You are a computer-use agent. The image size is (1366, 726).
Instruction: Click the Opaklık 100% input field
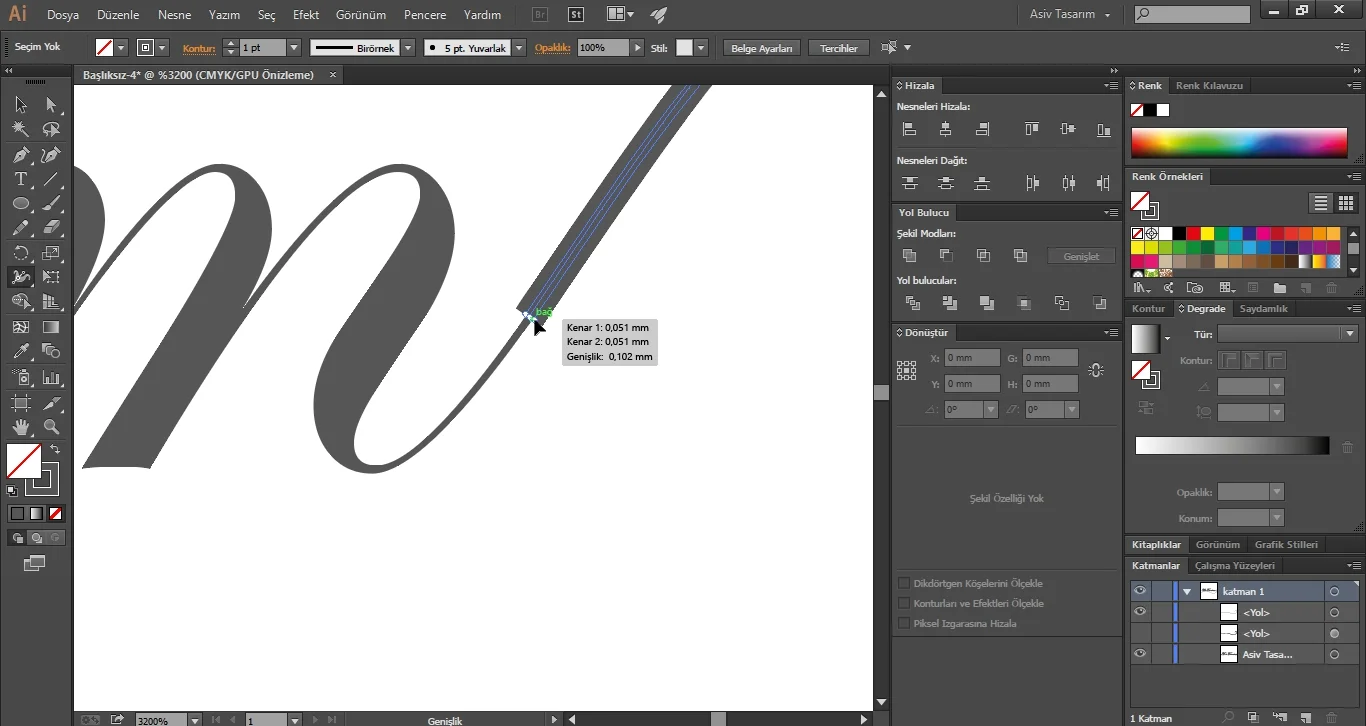click(603, 48)
